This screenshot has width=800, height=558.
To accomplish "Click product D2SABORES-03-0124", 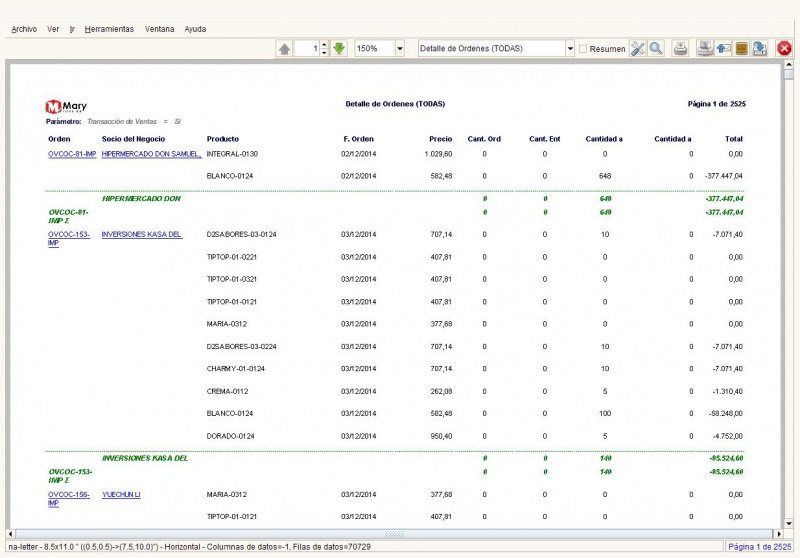I will tap(241, 235).
